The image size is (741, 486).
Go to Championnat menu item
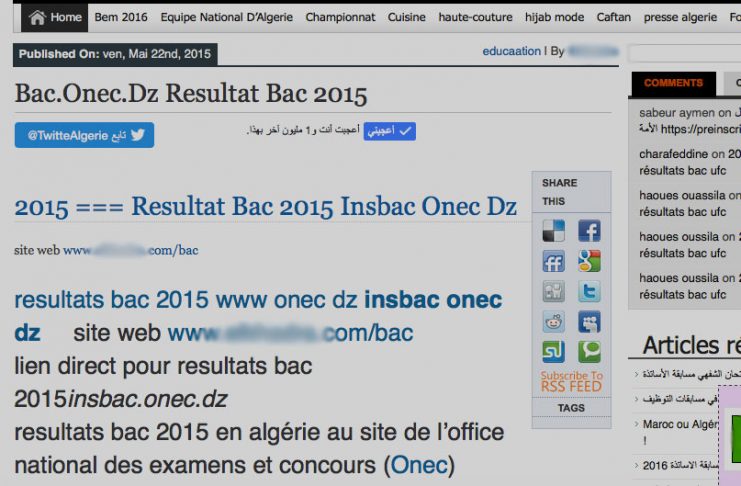tap(340, 17)
